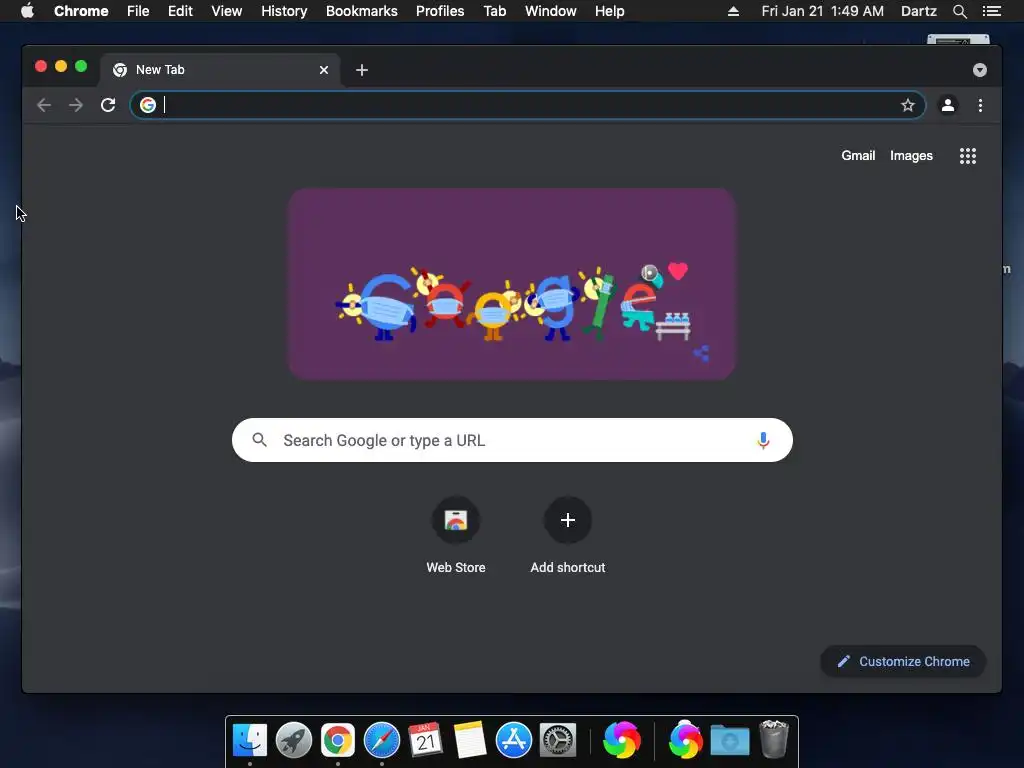Open the Chrome profile avatar menu
This screenshot has height=768, width=1024.
pyautogui.click(x=948, y=105)
